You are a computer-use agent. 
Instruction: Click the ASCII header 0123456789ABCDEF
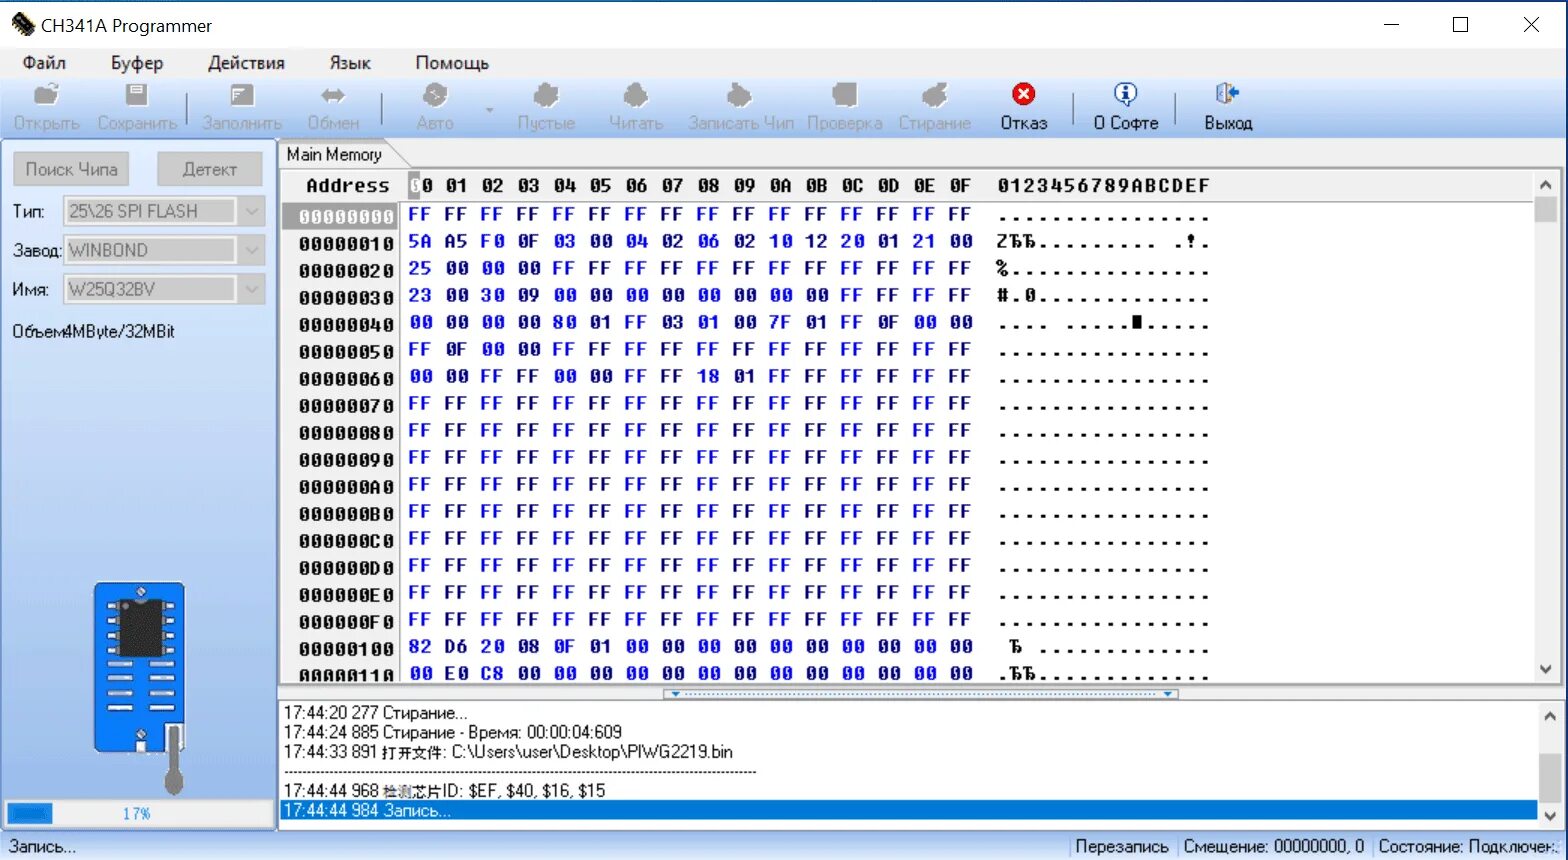1103,185
